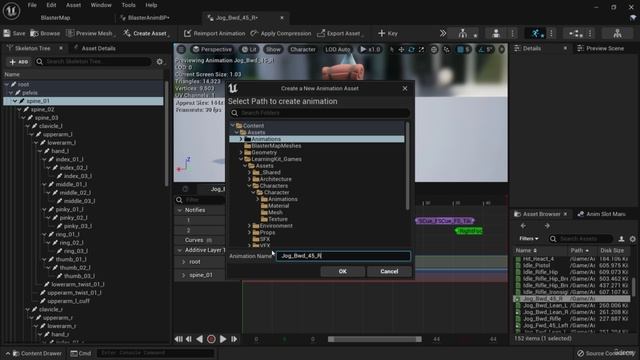Close the Create New Animation Asset dialog
Image resolution: width=640 pixels, height=360 pixels.
click(404, 88)
